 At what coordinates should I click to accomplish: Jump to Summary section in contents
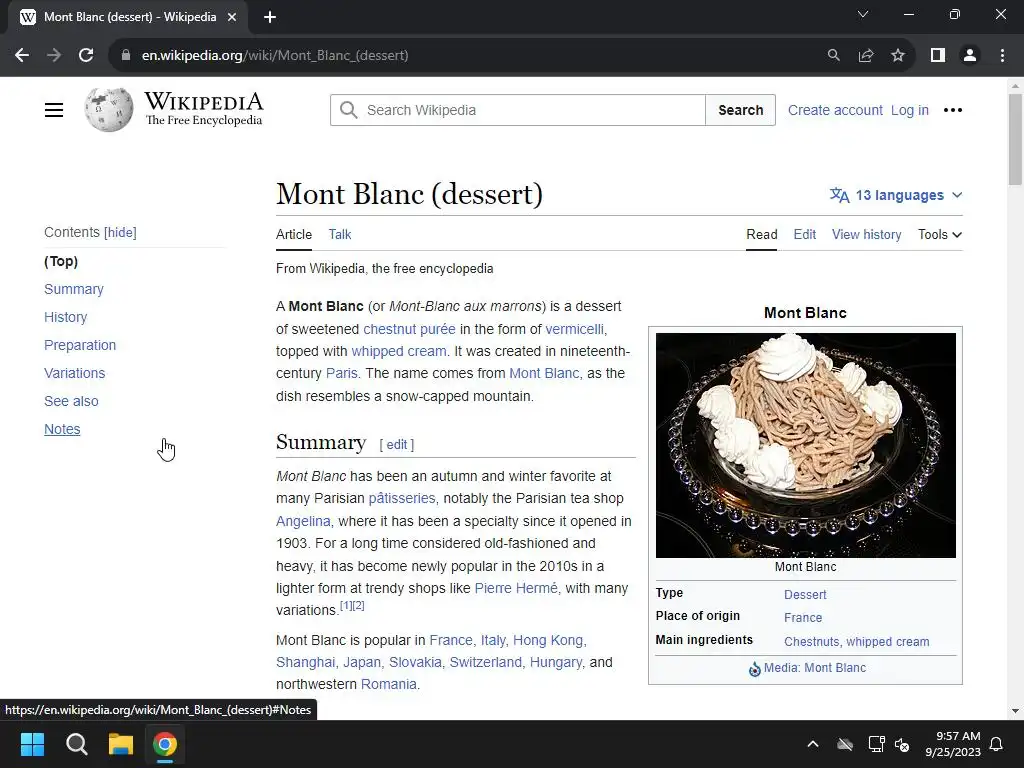point(74,289)
